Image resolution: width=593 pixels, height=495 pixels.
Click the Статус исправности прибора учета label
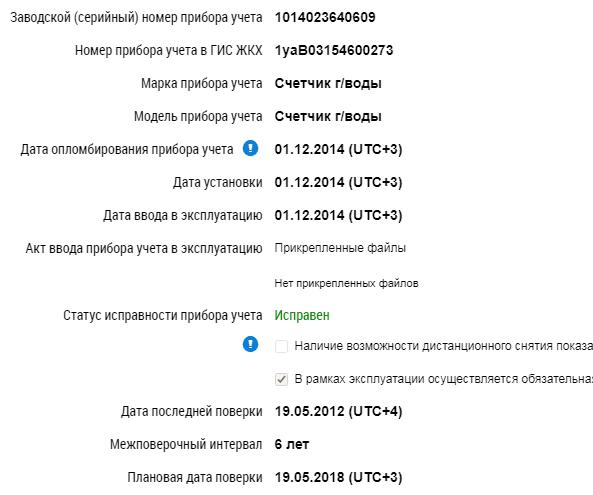163,315
